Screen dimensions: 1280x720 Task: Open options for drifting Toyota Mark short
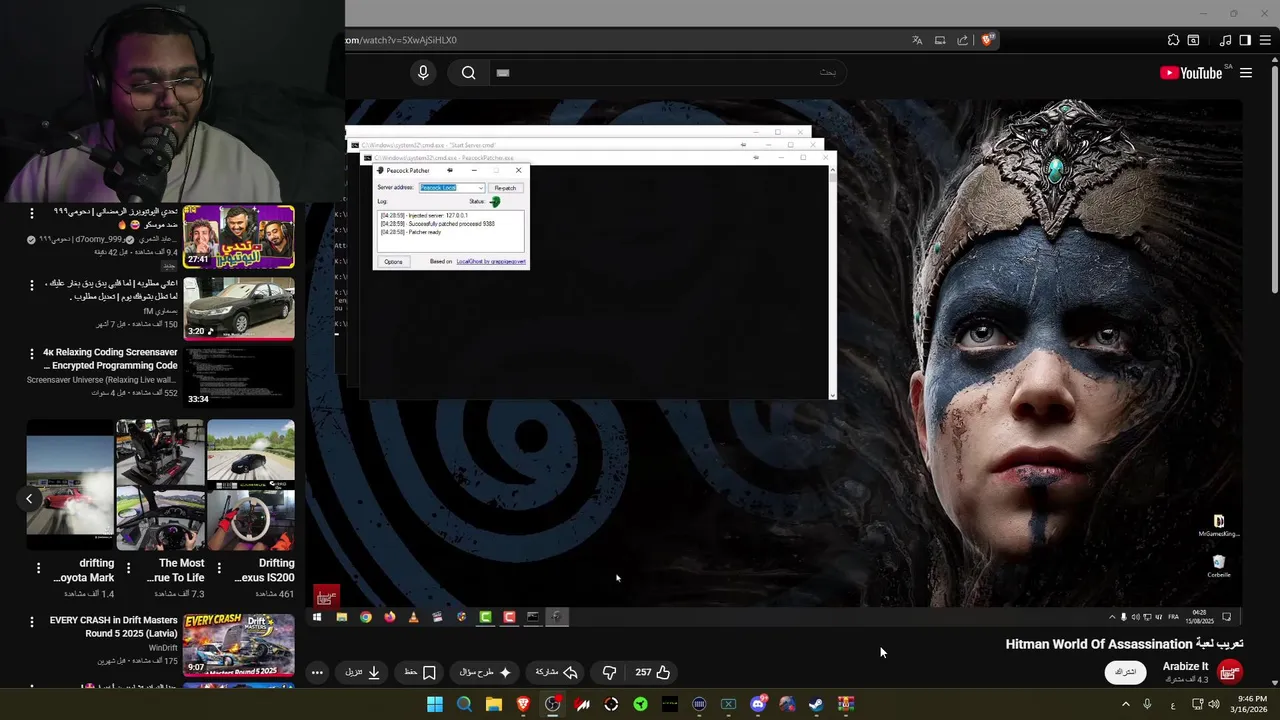(38, 568)
